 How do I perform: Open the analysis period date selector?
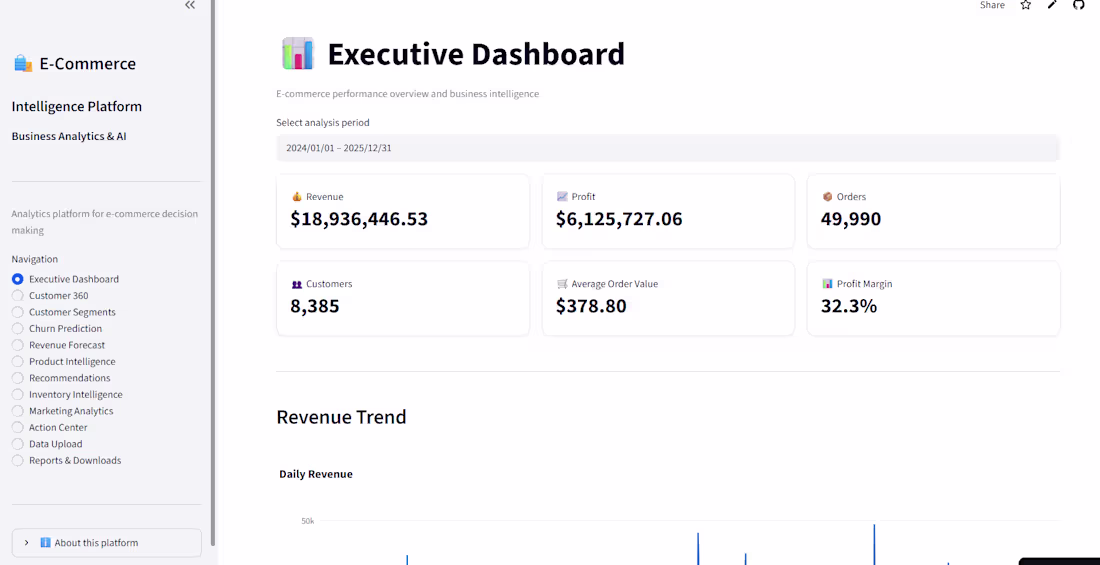click(x=667, y=148)
